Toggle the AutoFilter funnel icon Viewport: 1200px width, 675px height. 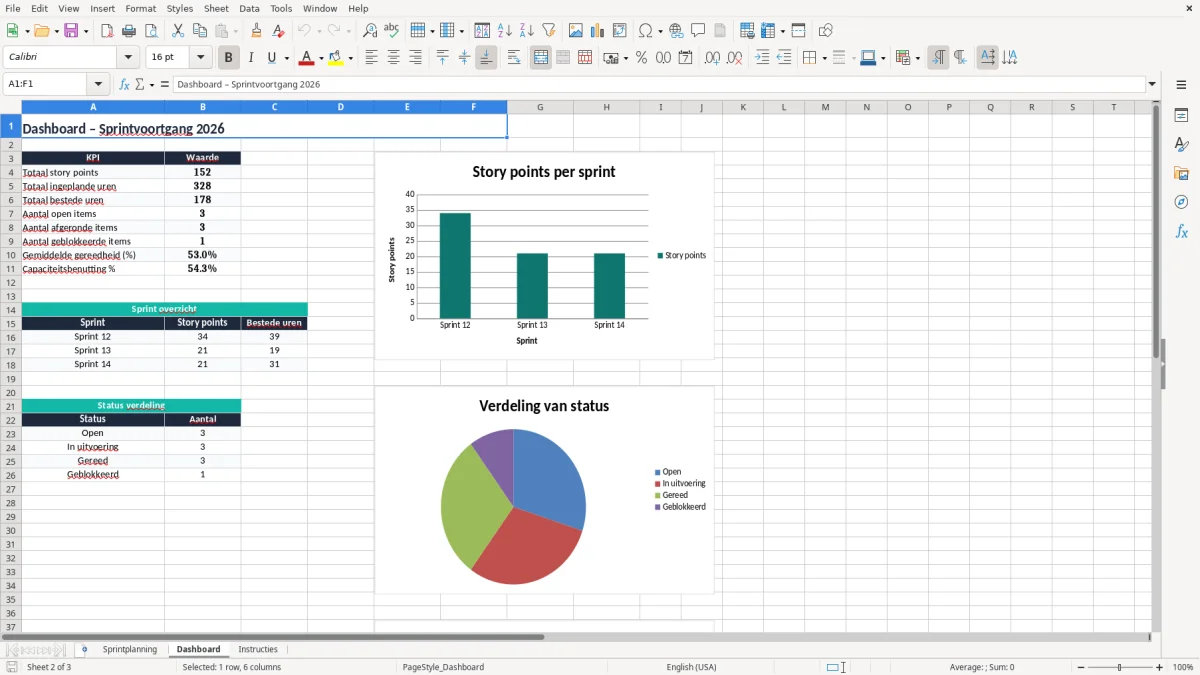click(549, 31)
